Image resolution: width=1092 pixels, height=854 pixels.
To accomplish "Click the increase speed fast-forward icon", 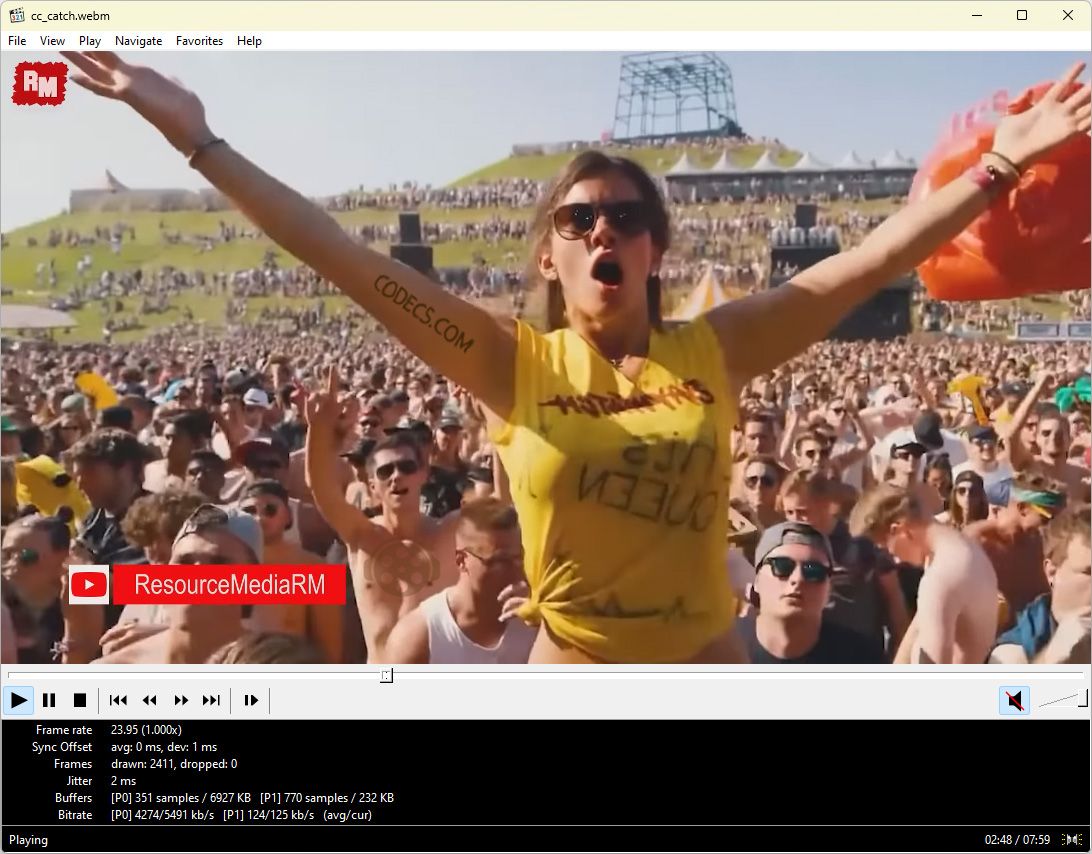I will (x=181, y=700).
